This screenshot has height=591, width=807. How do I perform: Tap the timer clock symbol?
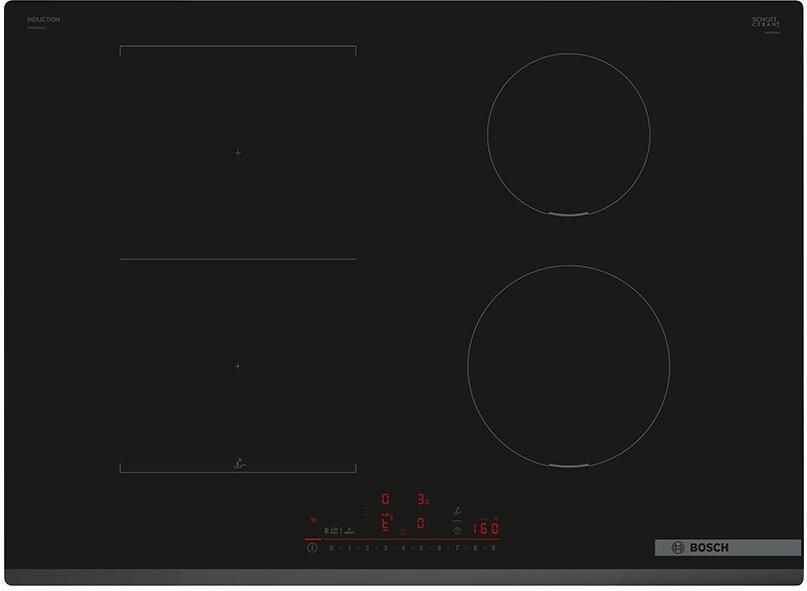pos(457,530)
